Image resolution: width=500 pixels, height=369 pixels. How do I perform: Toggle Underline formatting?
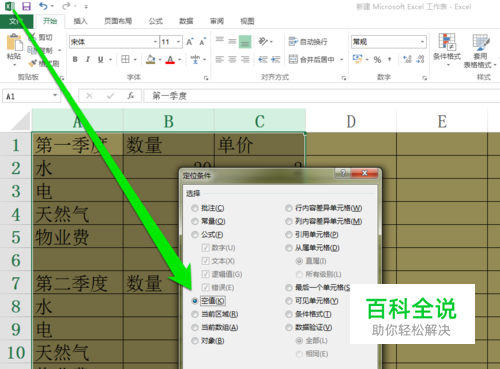(x=100, y=59)
